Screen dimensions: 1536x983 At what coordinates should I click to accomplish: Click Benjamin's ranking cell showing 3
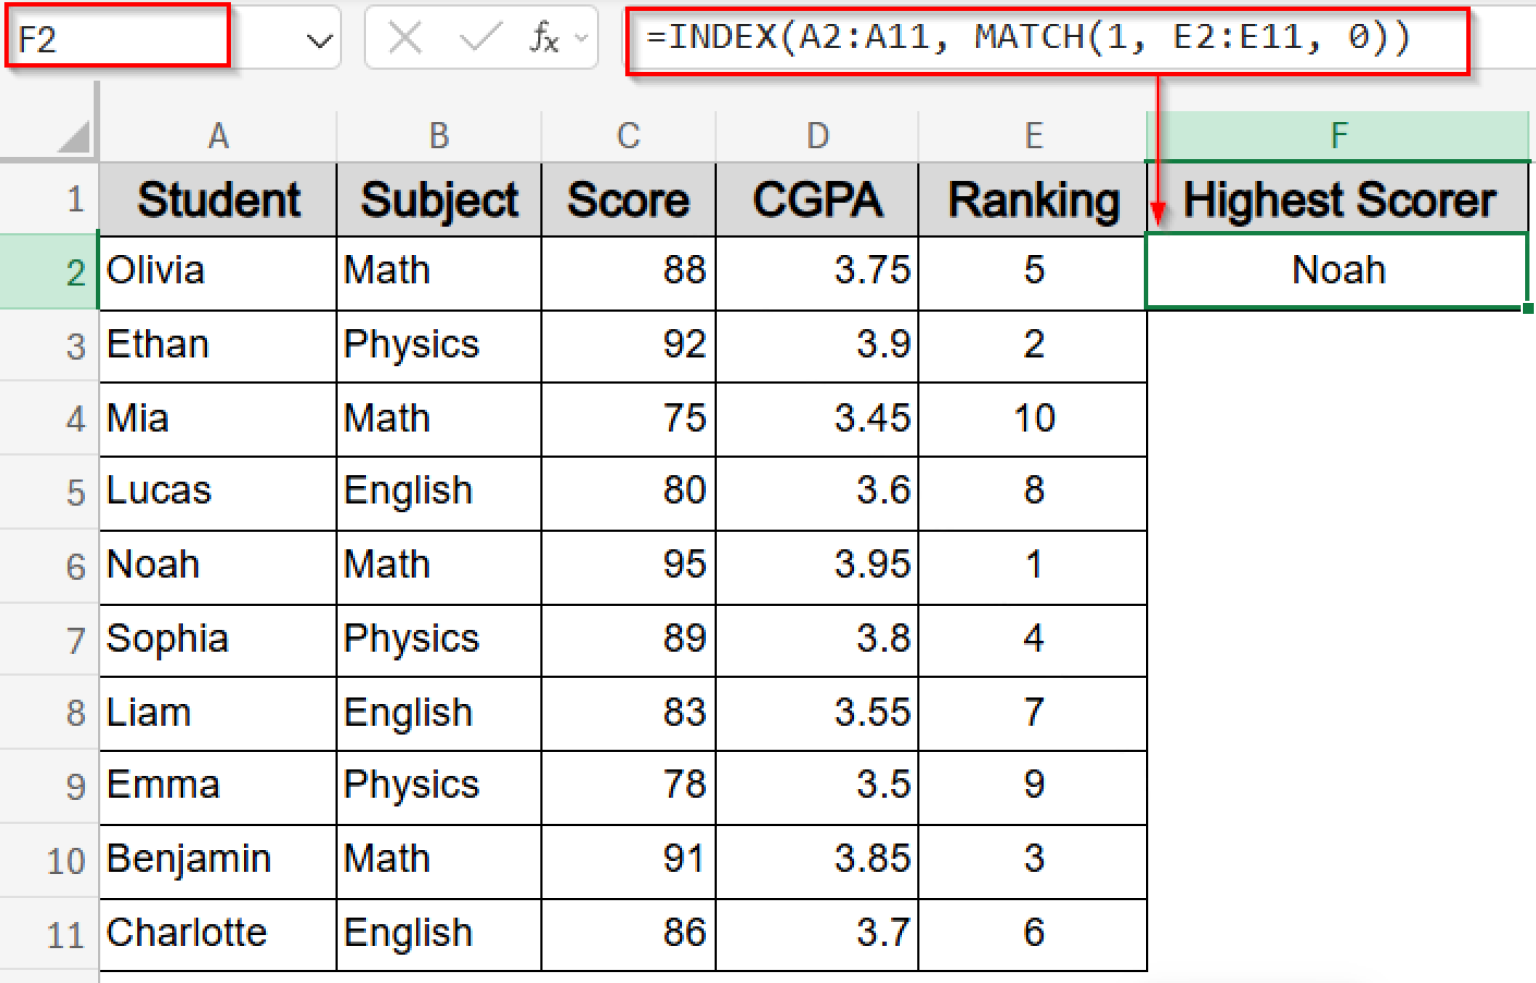[x=1032, y=860]
